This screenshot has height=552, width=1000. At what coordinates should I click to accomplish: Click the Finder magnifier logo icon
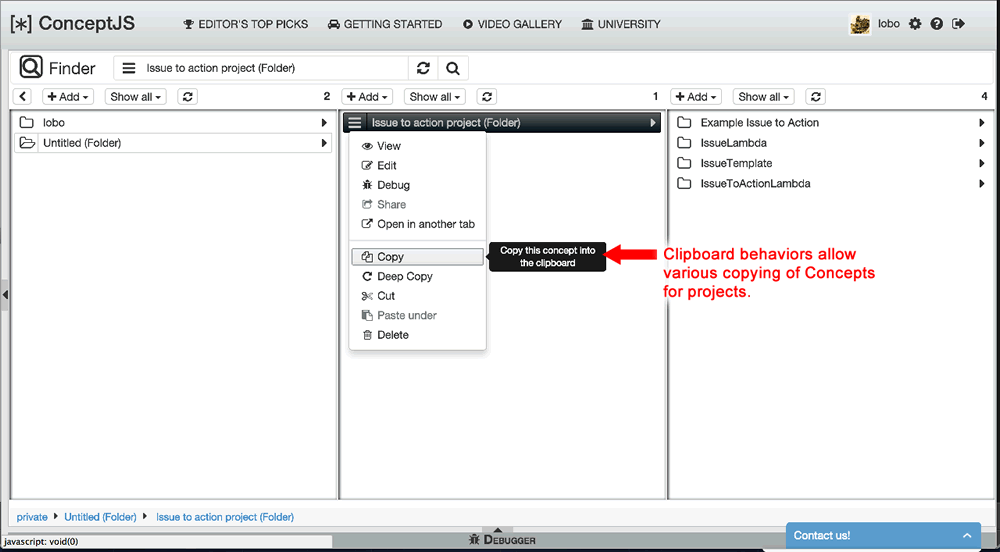pos(31,67)
